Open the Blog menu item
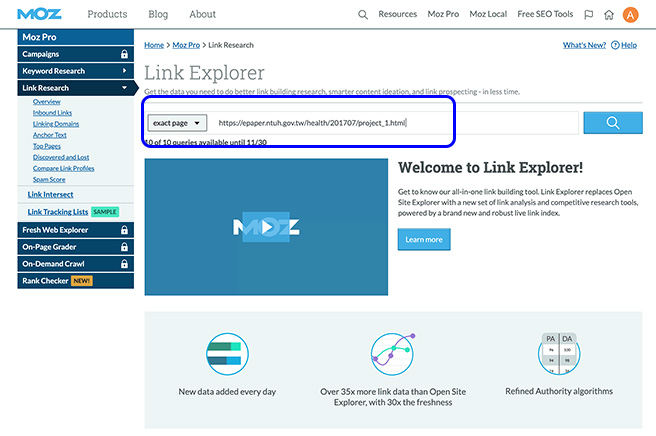656x436 pixels. tap(158, 14)
